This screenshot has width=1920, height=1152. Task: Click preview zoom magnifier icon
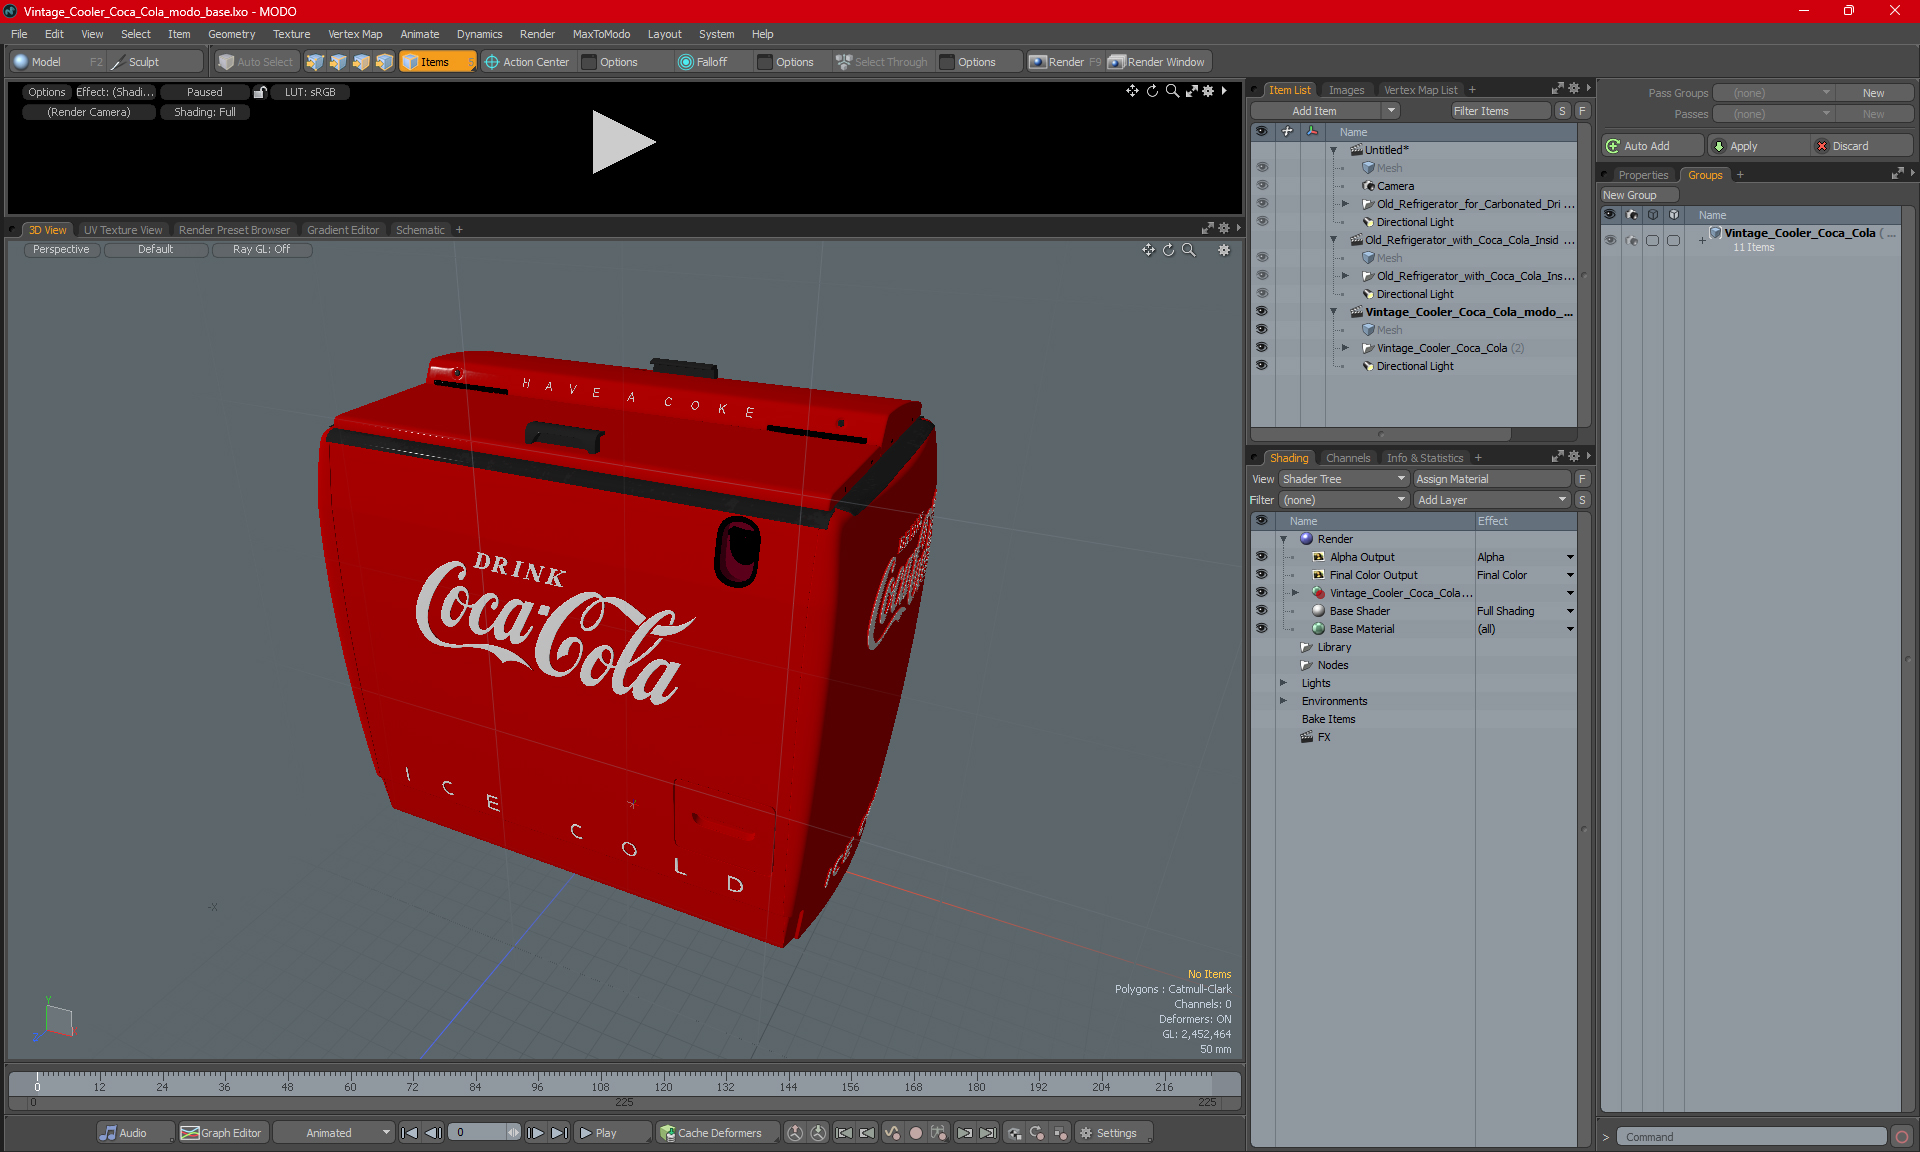(1172, 91)
